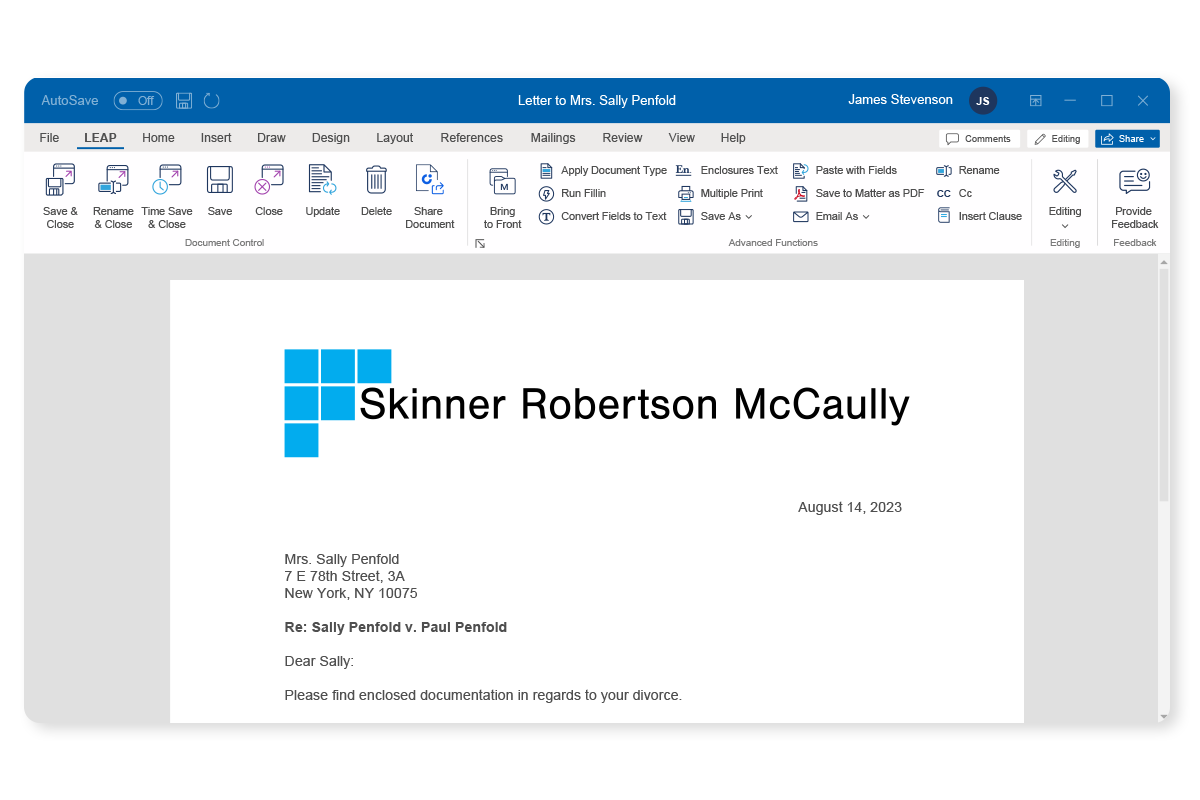Click the Cc command
The height and width of the screenshot is (800, 1200).
[954, 193]
